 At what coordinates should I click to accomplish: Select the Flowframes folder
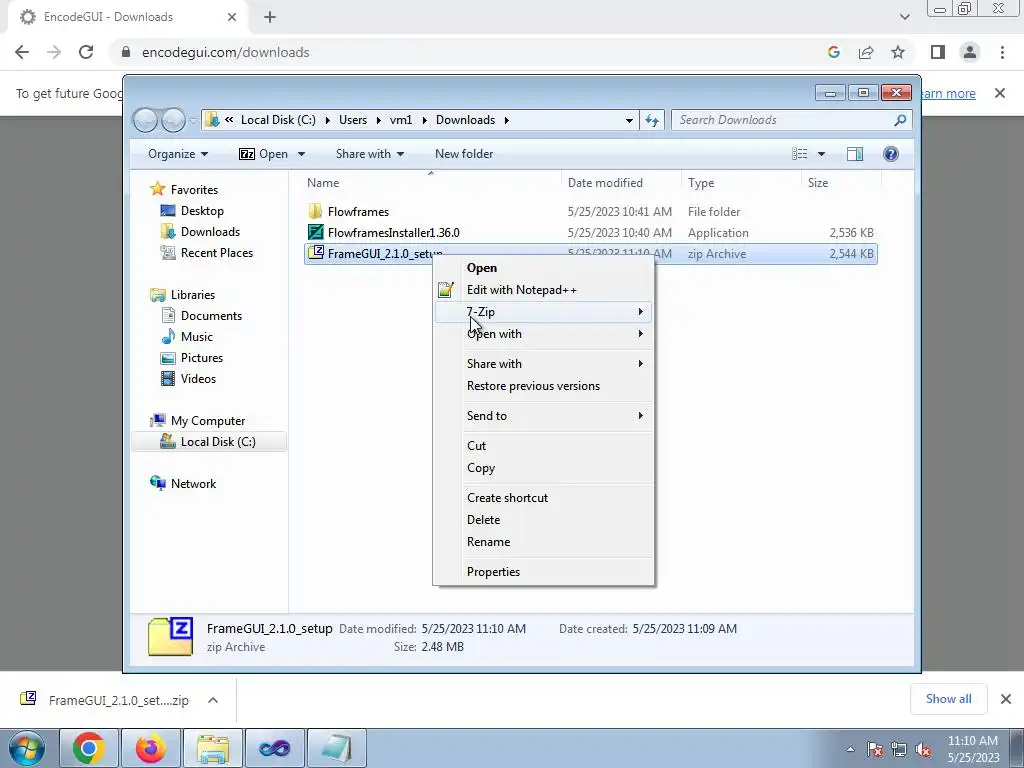coord(358,212)
